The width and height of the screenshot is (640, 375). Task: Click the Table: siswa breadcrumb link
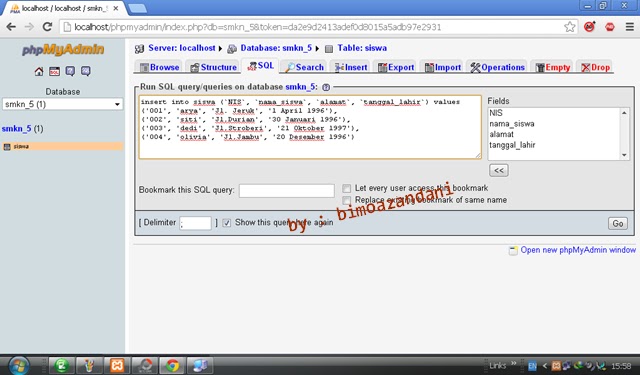362,48
